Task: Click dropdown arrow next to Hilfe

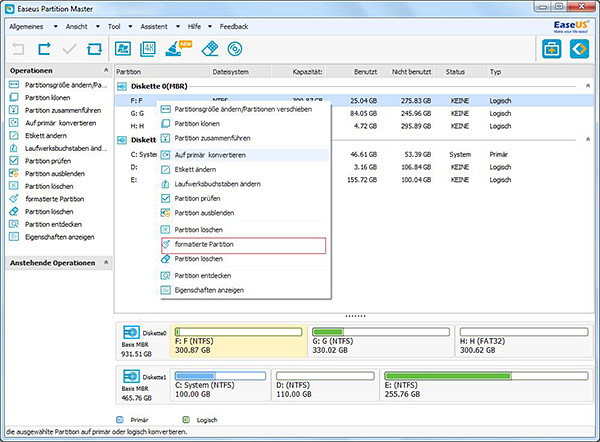Action: [210, 26]
